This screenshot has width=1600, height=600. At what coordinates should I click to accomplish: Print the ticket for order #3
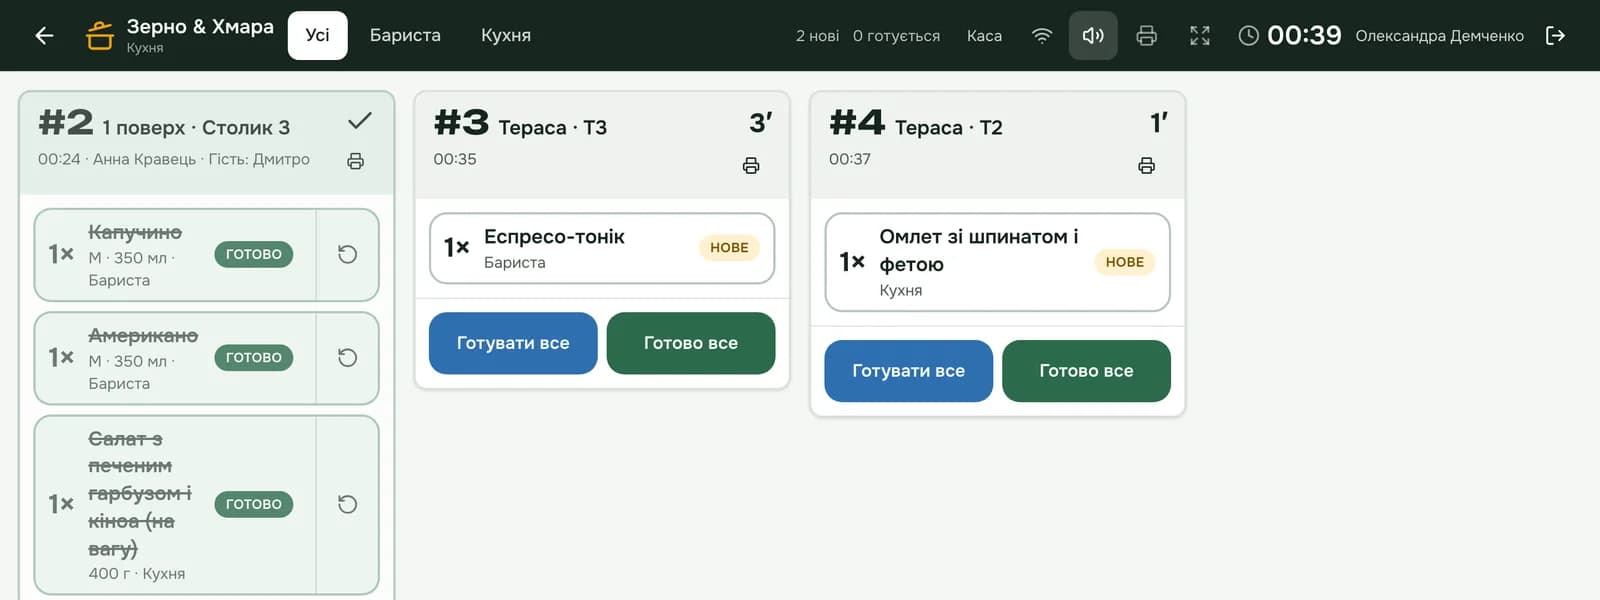point(751,165)
